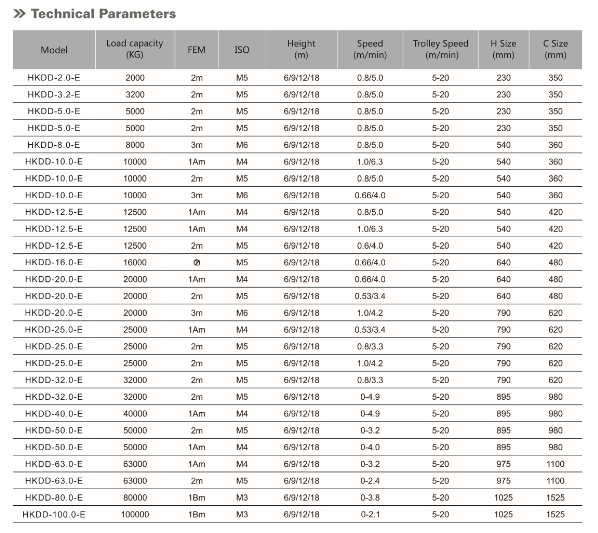Click load capacity value 3200
This screenshot has width=598, height=533.
pyautogui.click(x=135, y=95)
